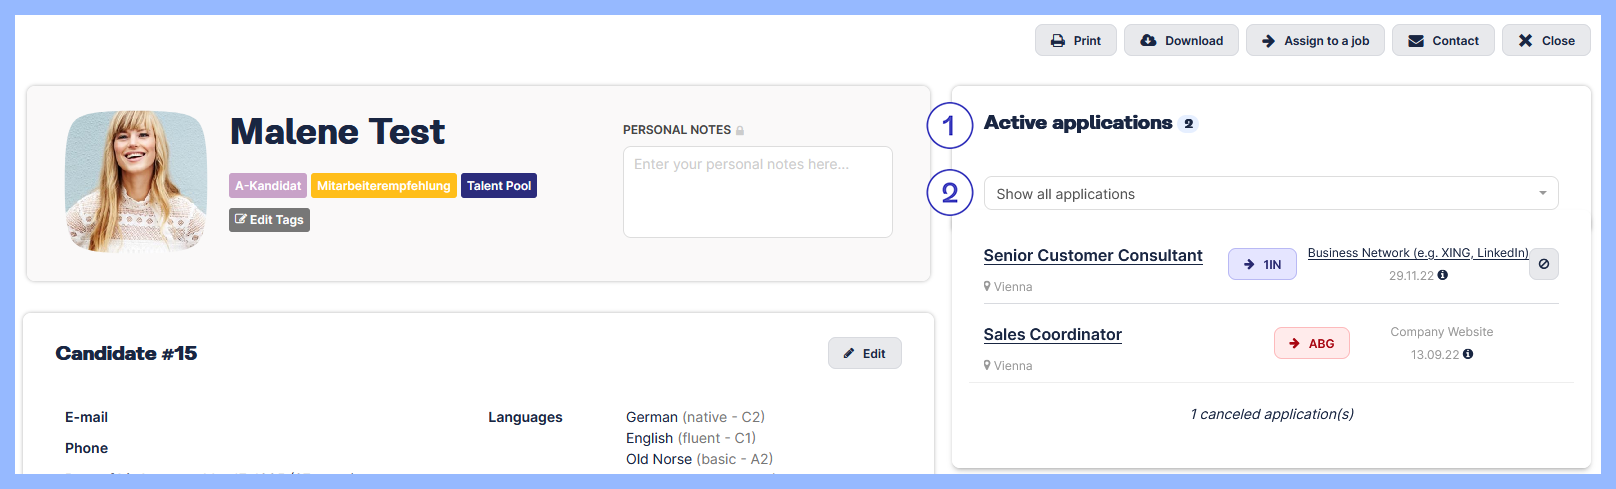Show the 1 canceled application(s)
Screen dimensions: 1616x489
(x=1271, y=414)
